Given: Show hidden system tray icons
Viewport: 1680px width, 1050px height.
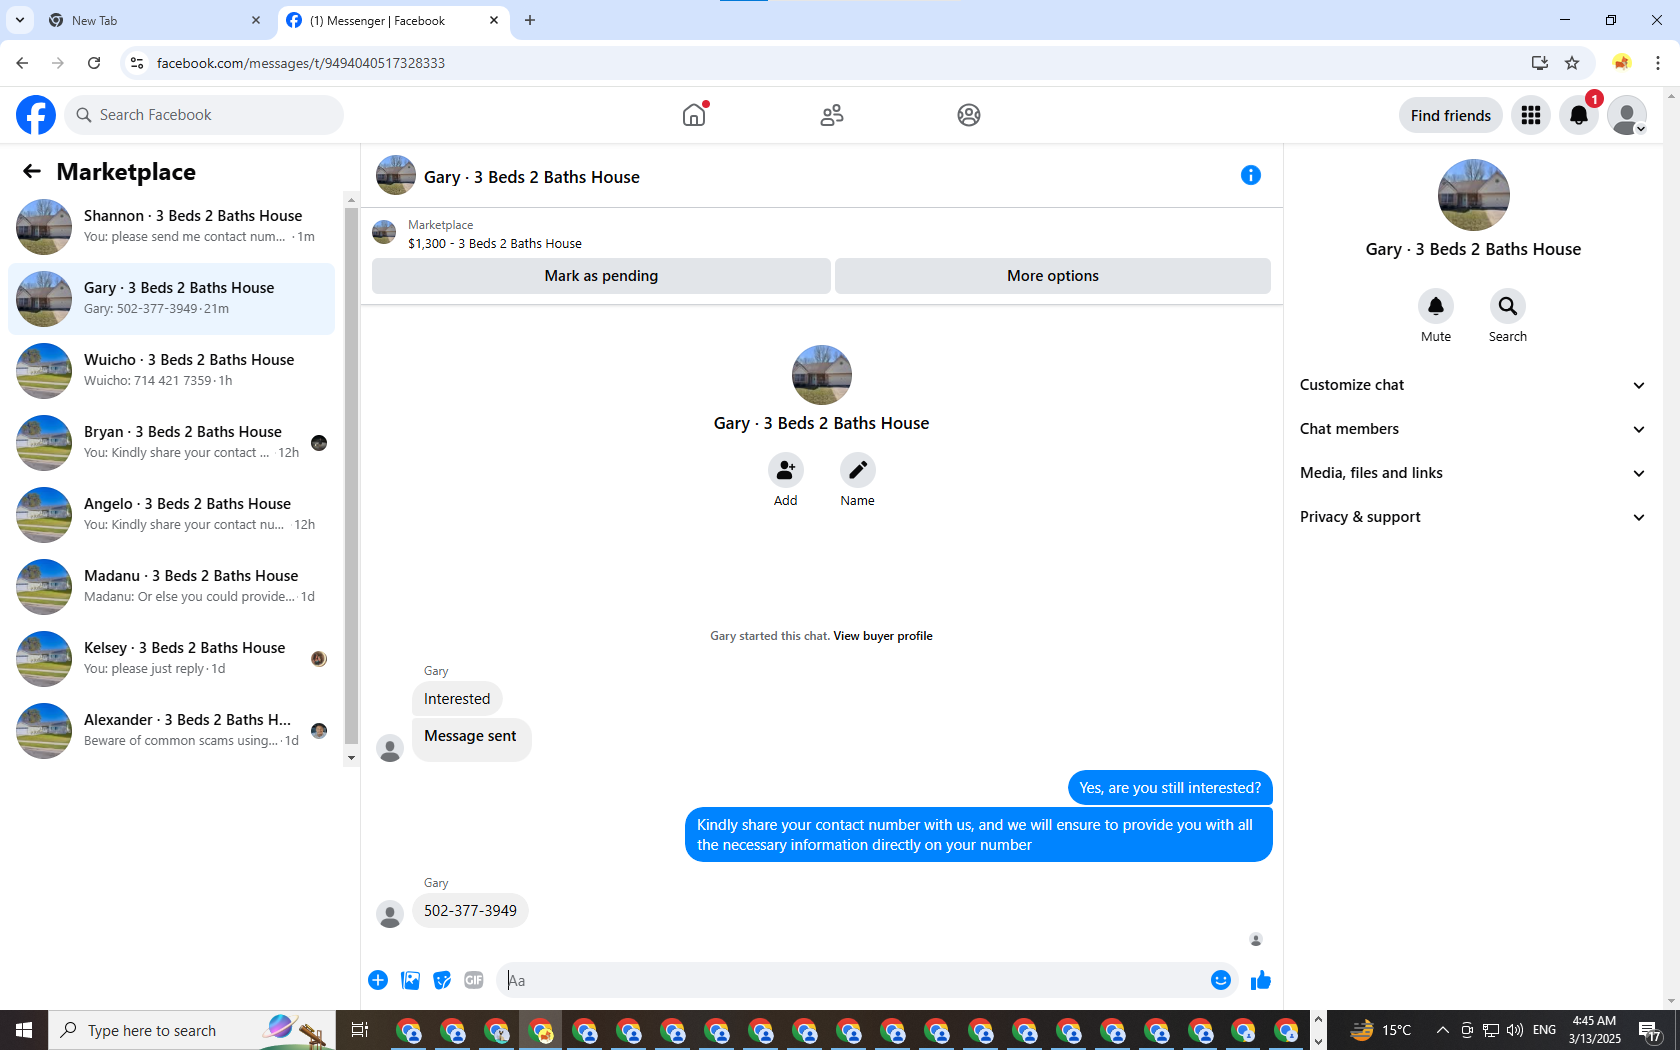Looking at the screenshot, I should [x=1442, y=1030].
